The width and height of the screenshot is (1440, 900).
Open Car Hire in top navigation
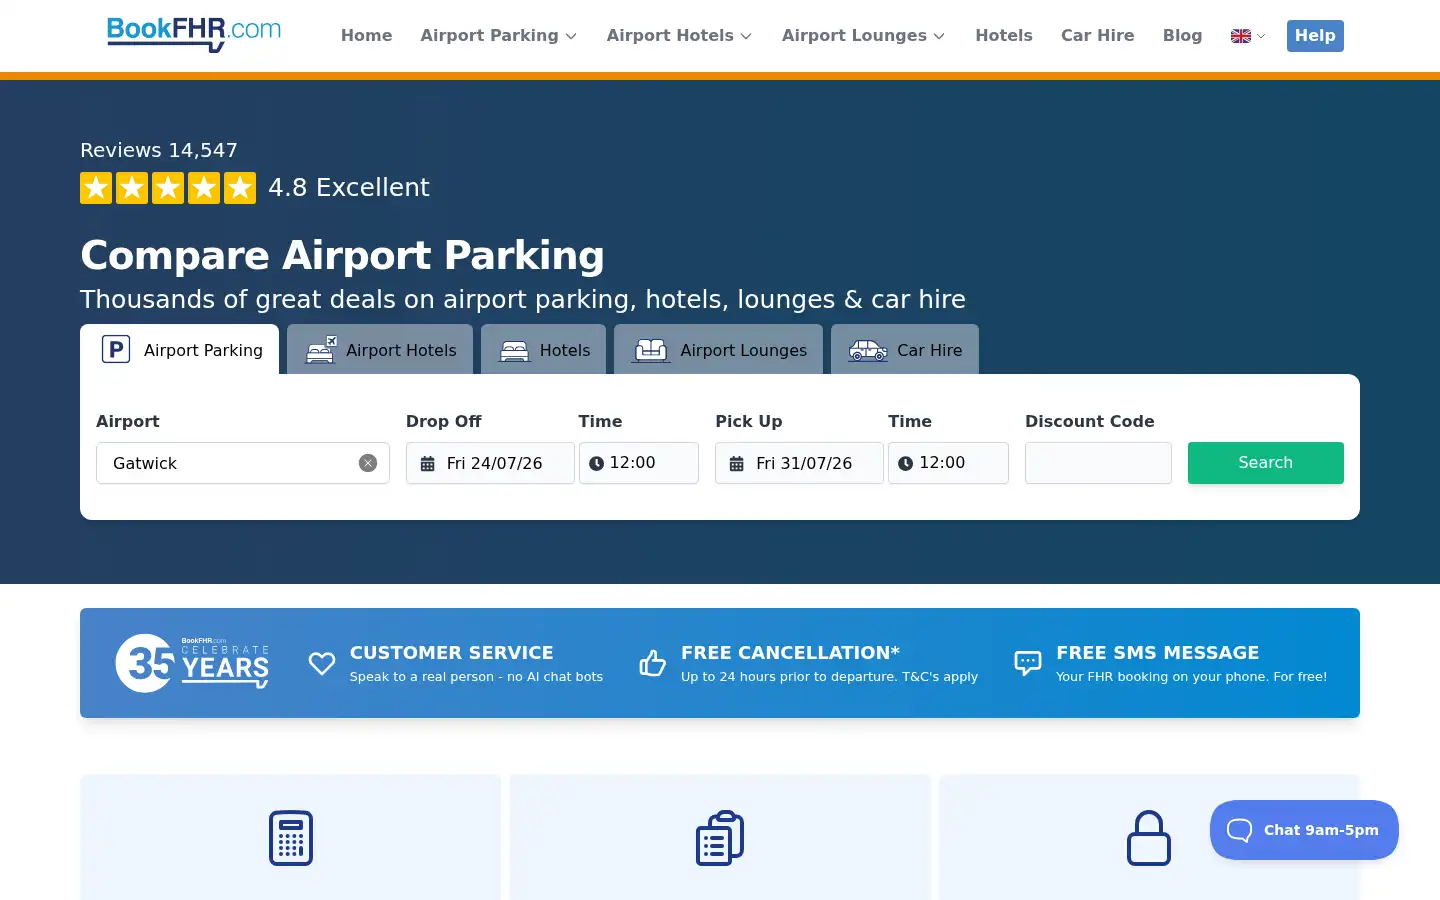point(1097,36)
